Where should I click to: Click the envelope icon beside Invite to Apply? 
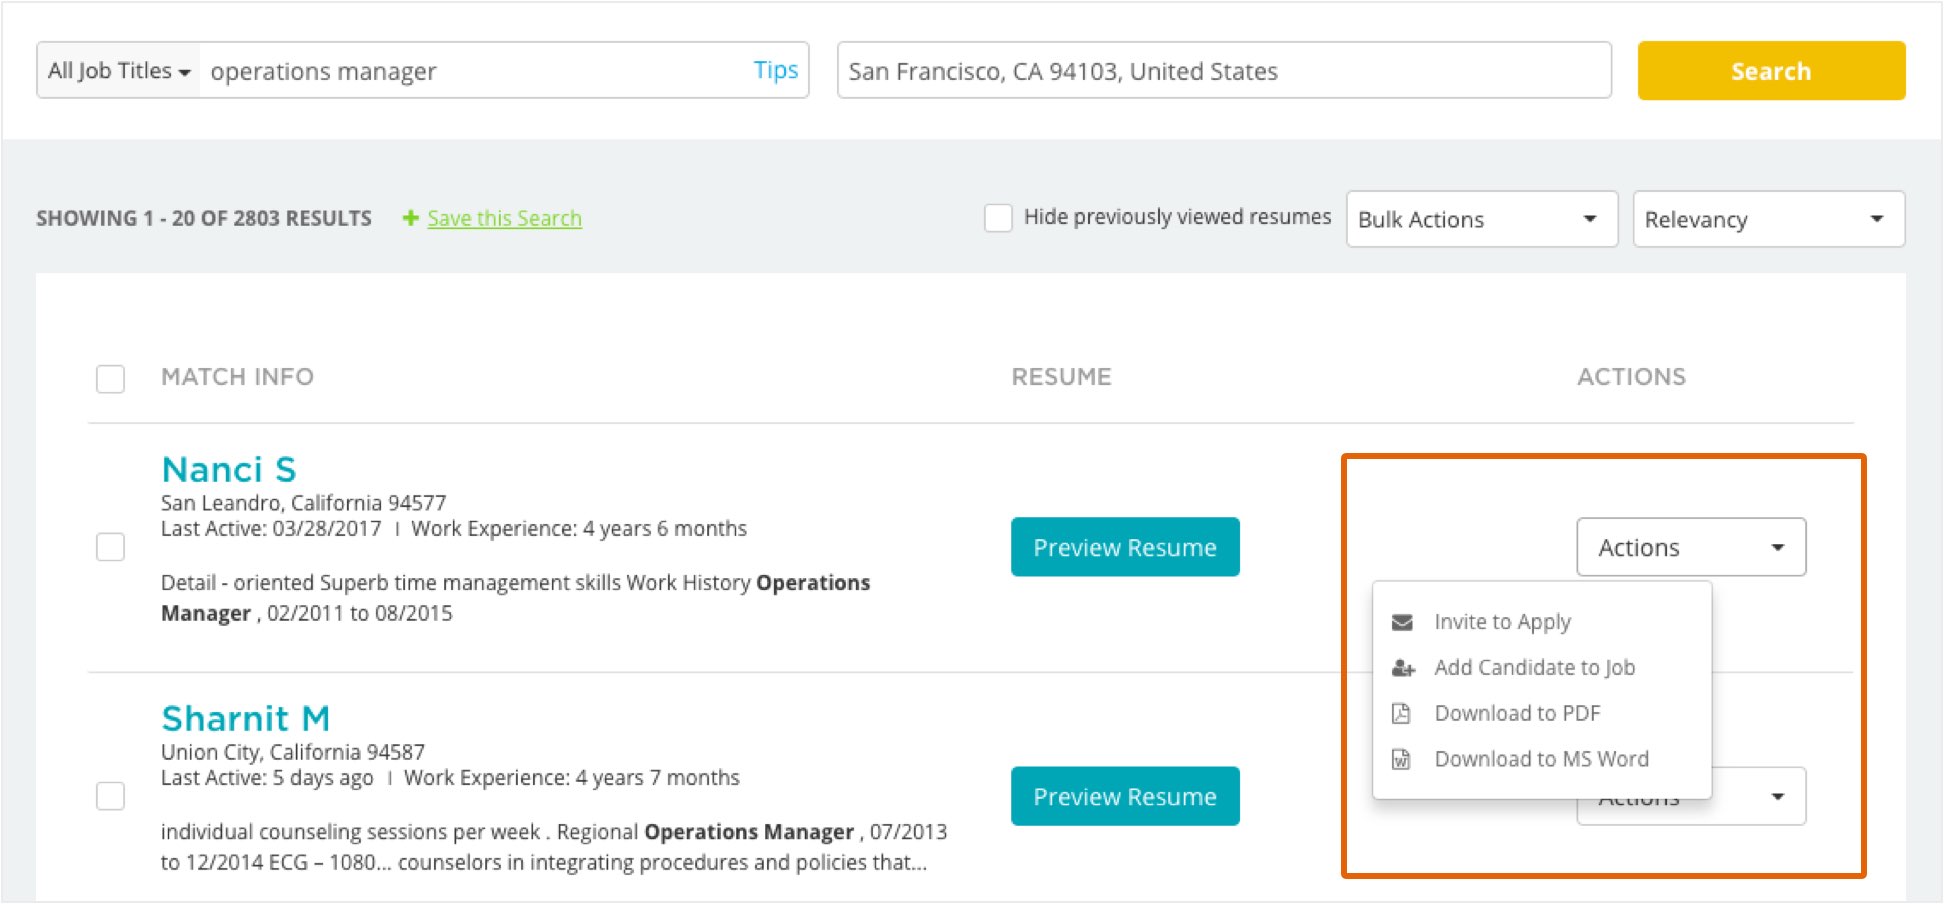pos(1403,621)
